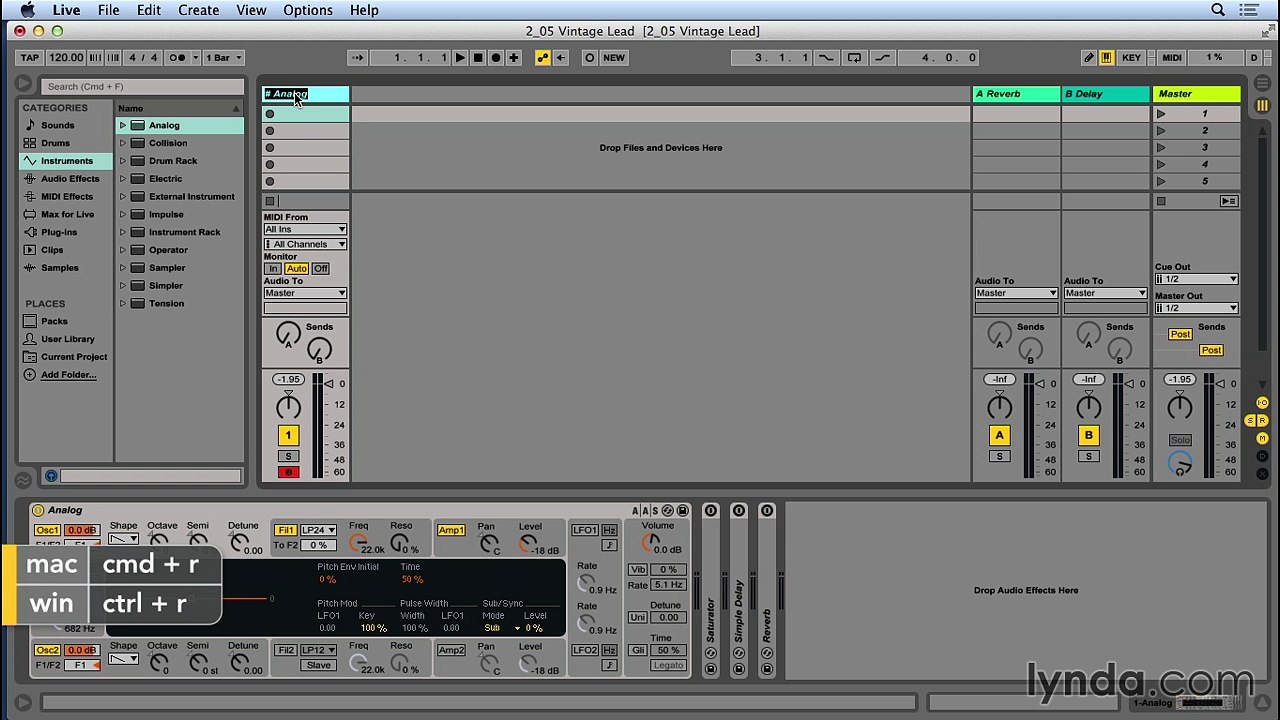Screen dimensions: 1280x720
Task: Click the KEY map mode button
Action: coord(1131,58)
